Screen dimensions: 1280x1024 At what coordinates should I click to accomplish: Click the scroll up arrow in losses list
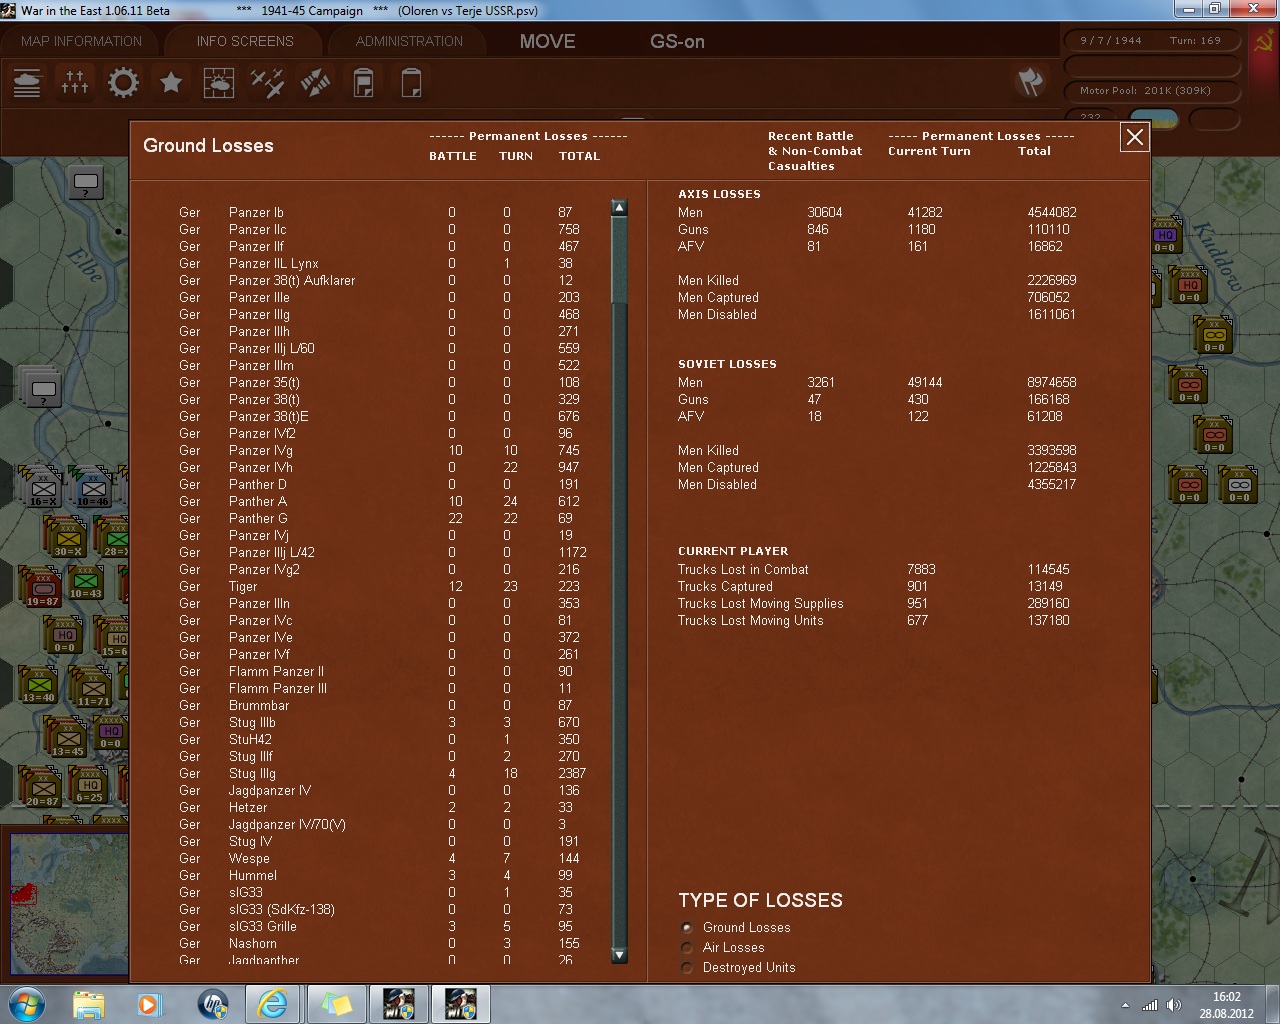pos(619,208)
